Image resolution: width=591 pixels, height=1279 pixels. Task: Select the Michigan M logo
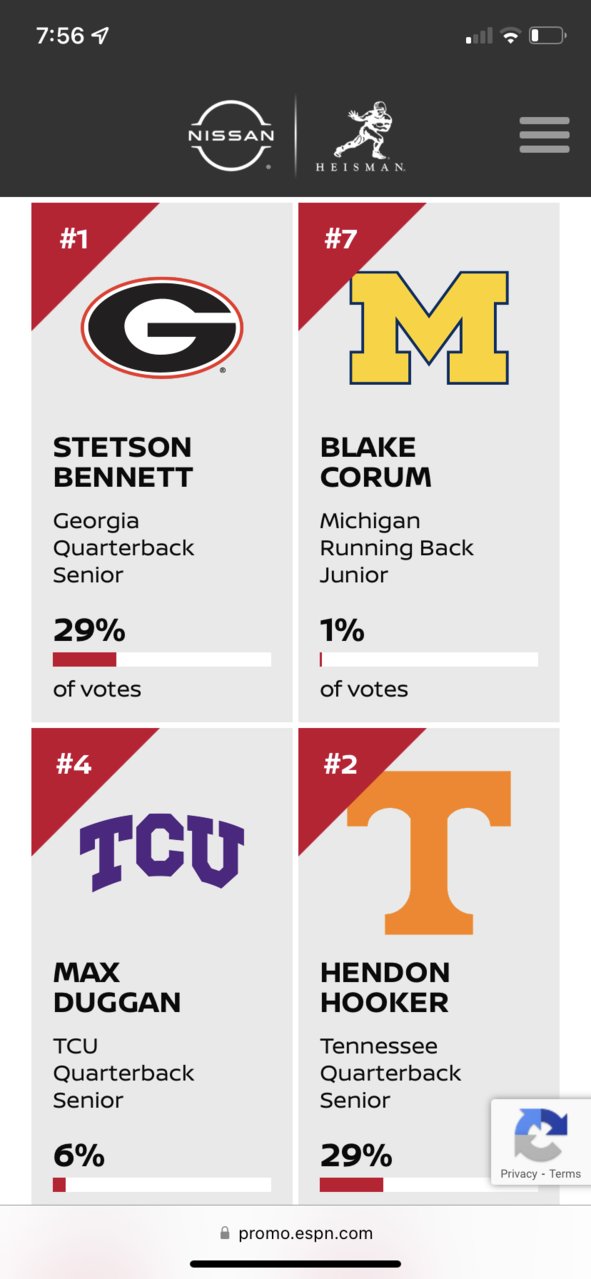[429, 328]
